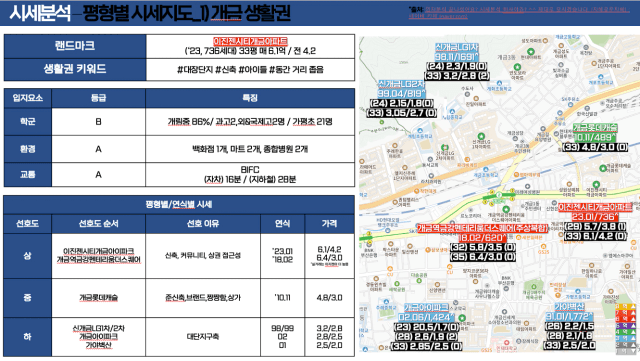
Task: Click the '(35) 6.4/3.0 (0)' price tag
Action: pyautogui.click(x=483, y=257)
